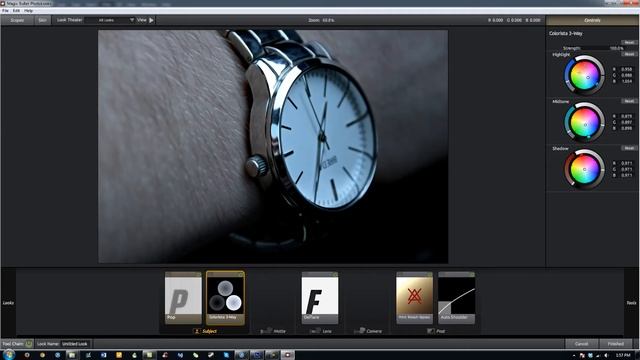Click the taskbar clock
The image size is (640, 360).
click(x=623, y=356)
